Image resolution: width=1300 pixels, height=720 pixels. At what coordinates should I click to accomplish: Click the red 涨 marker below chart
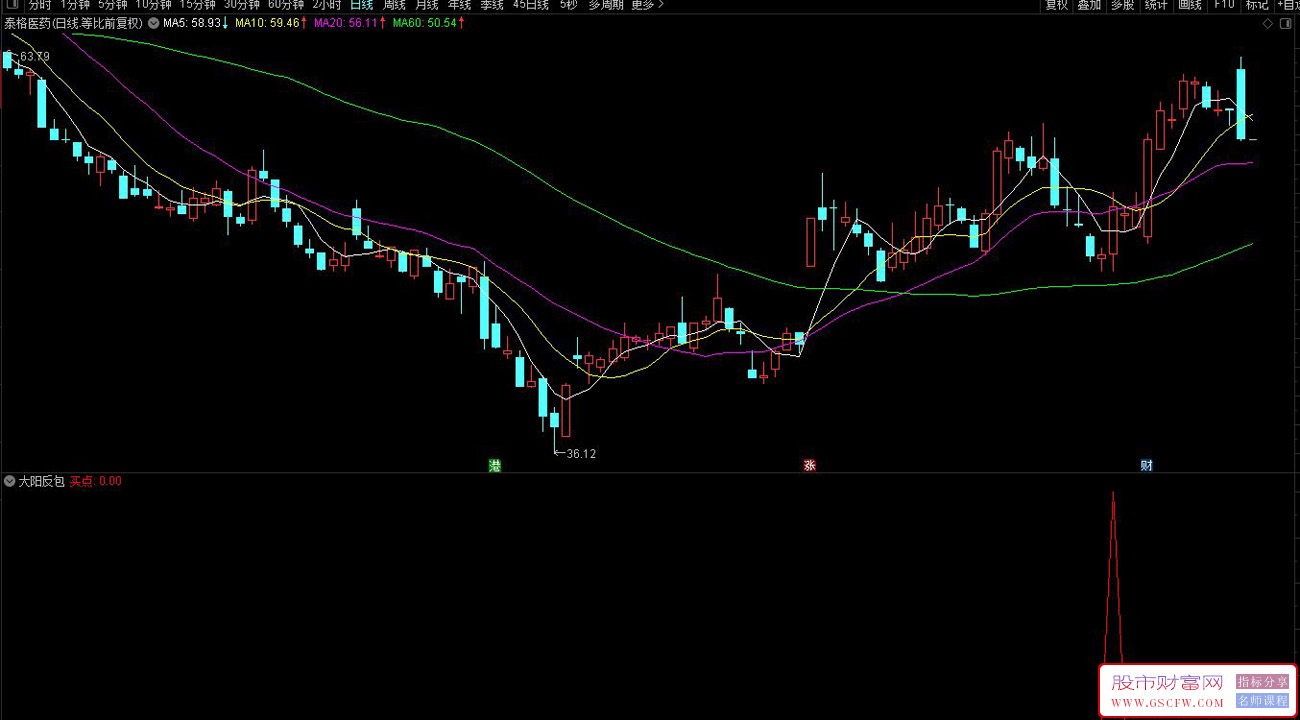click(809, 466)
